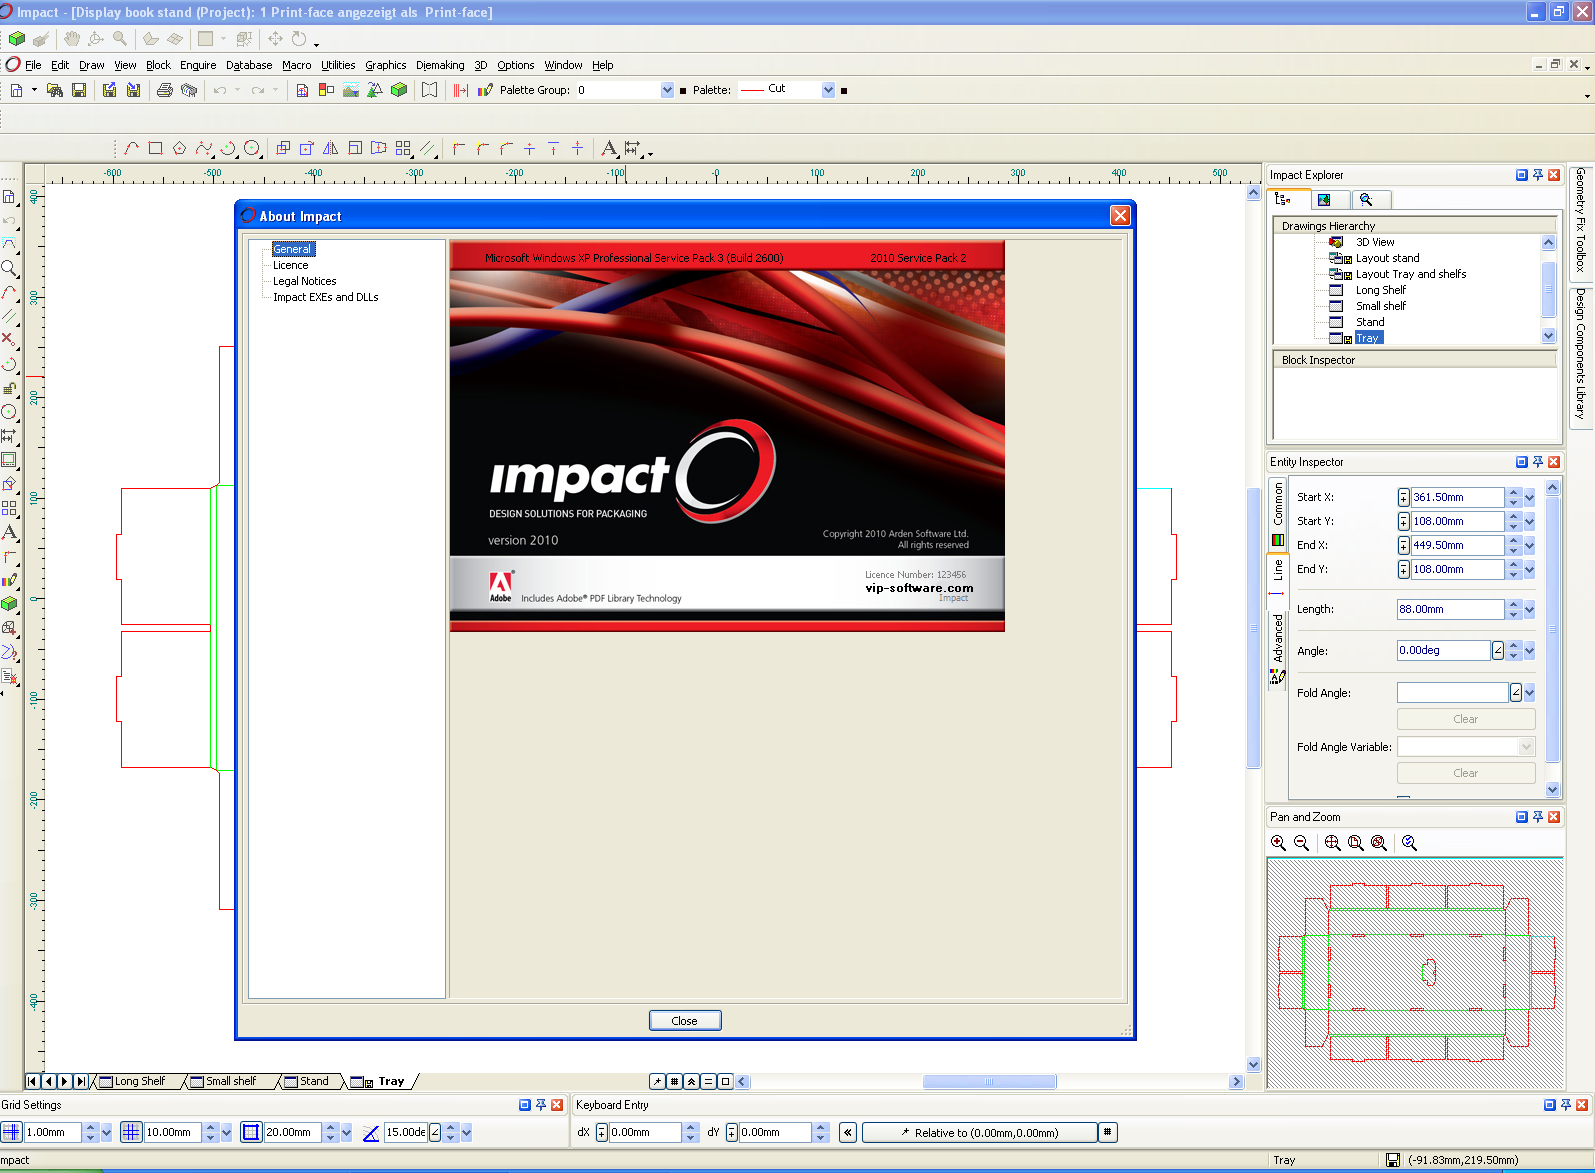1595x1173 pixels.
Task: Open the Palette dropdown showing Cut
Action: point(828,90)
